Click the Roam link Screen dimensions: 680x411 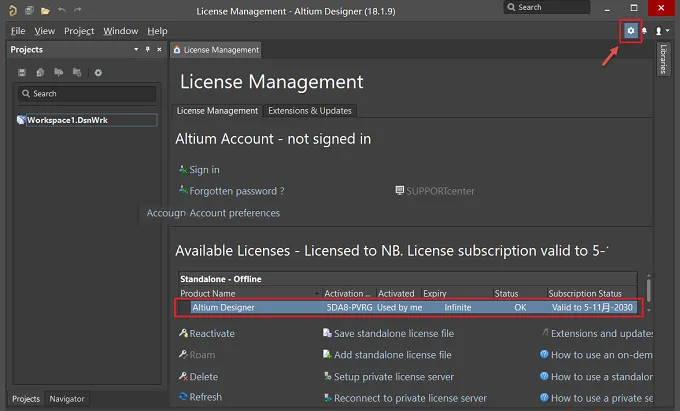[197, 355]
